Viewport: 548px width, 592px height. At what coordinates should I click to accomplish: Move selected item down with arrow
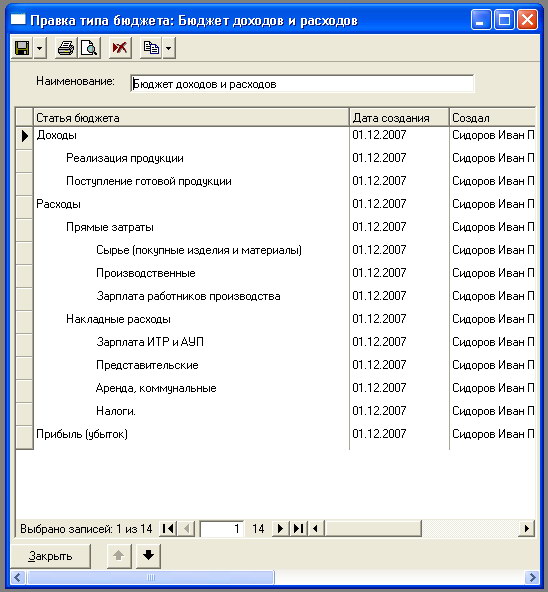pos(148,556)
